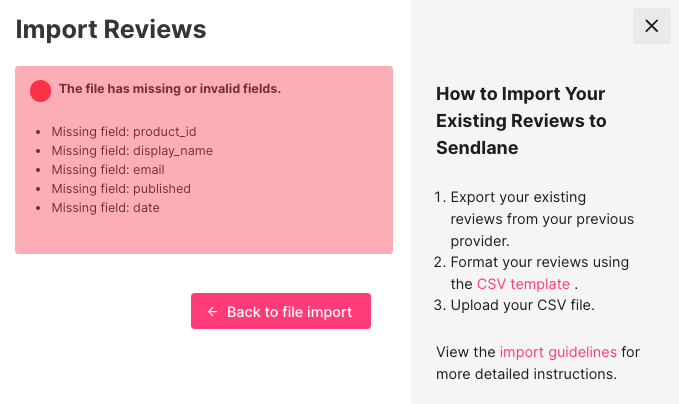Select the missing published field error

coord(121,189)
